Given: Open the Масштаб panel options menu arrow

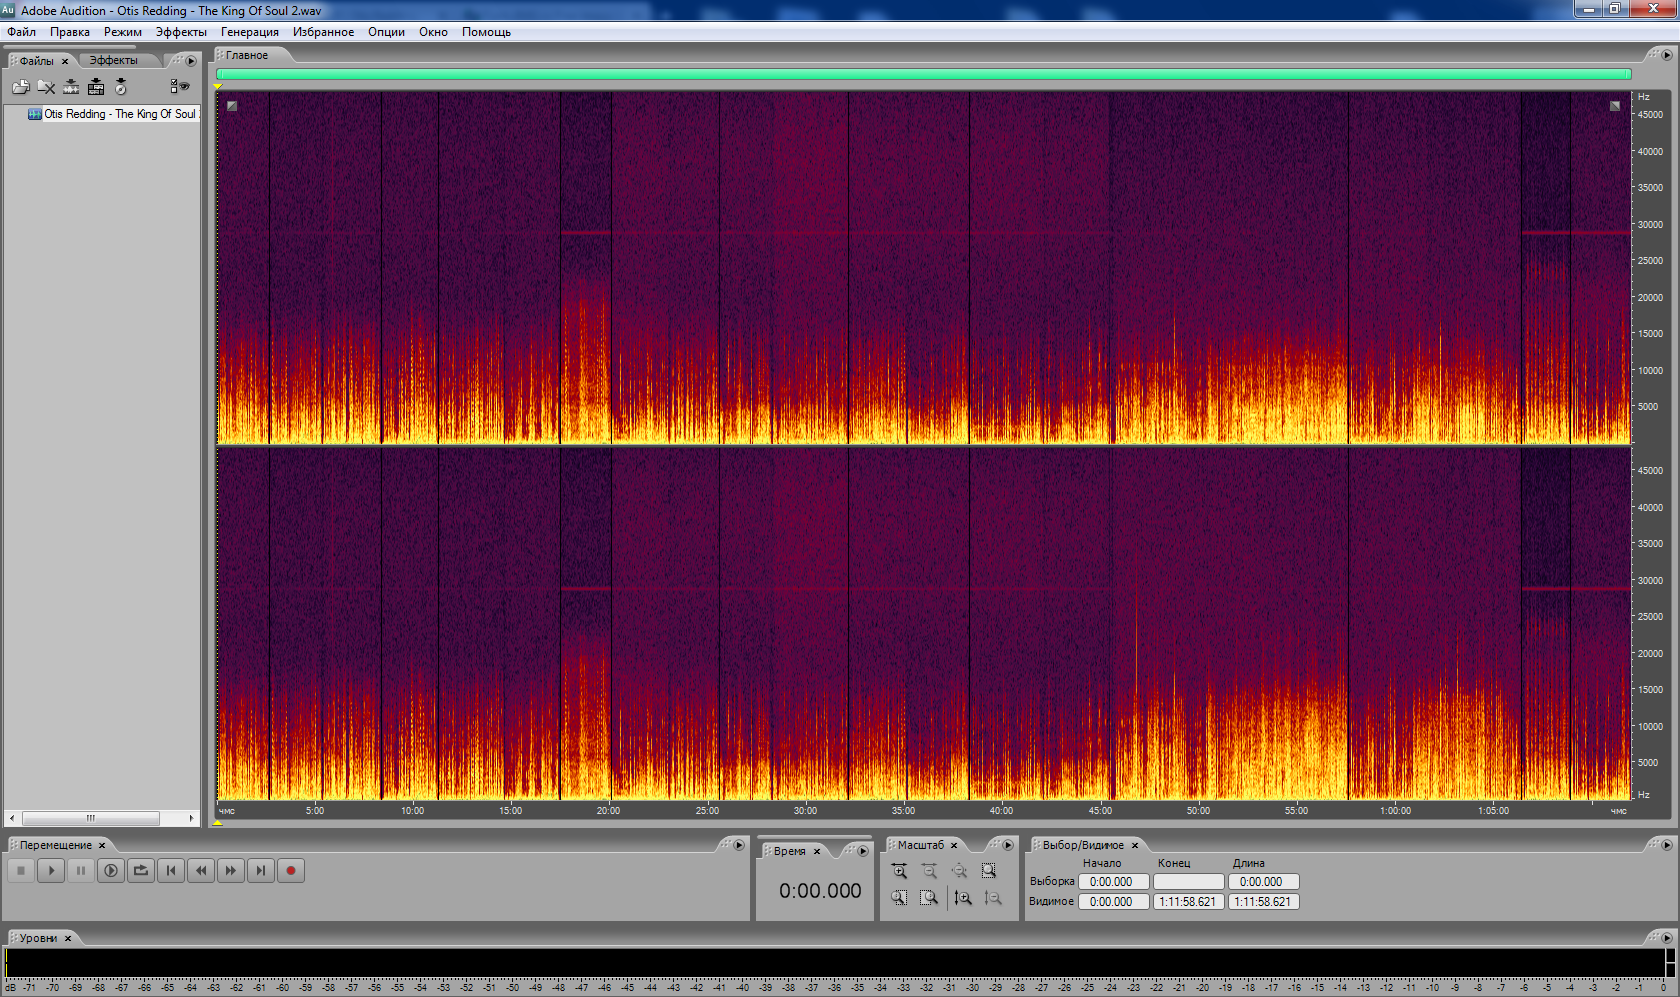Looking at the screenshot, I should coord(1008,845).
